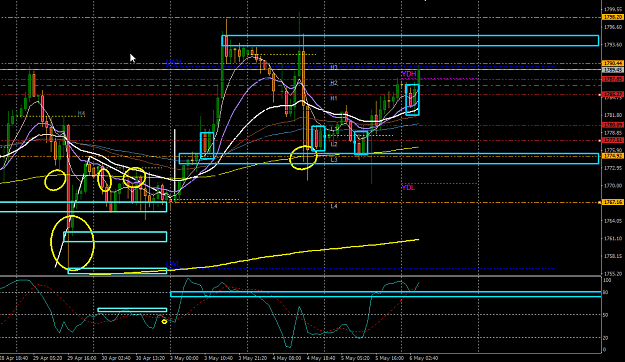The width and height of the screenshot is (625, 362).
Task: Click the 1796.60 price scale value
Action: click(613, 27)
